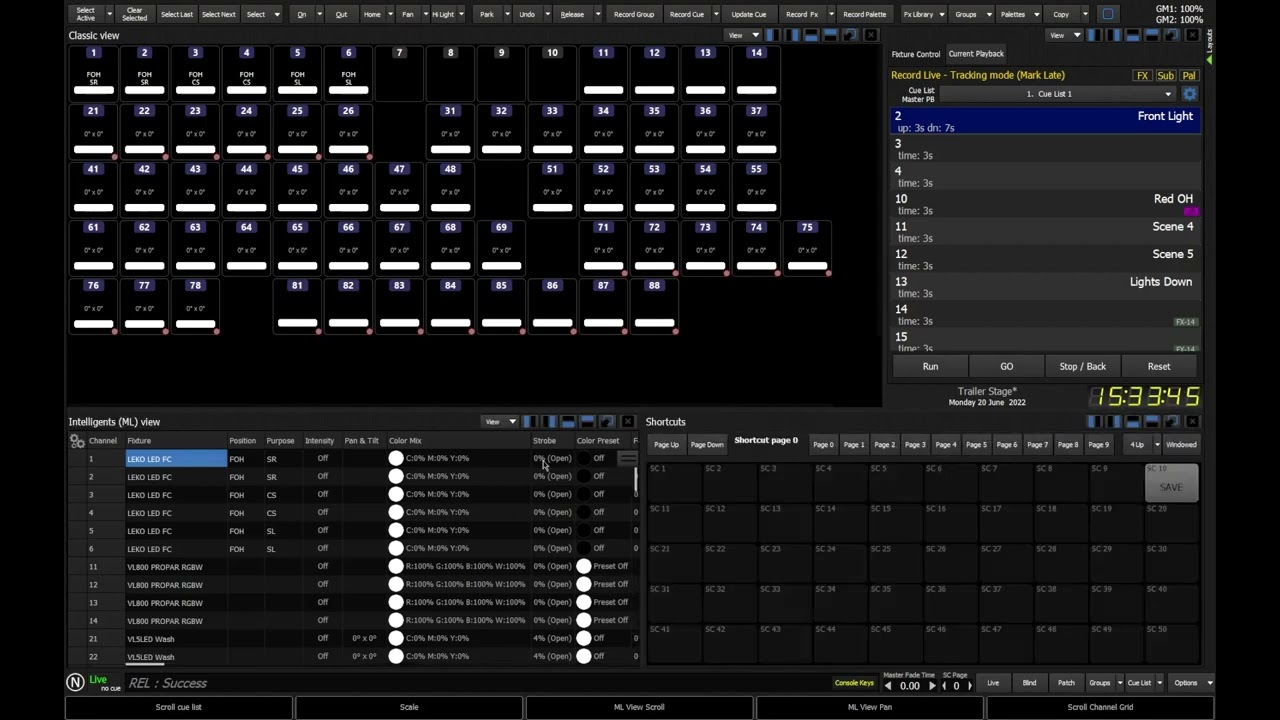Click the N logo icon at bottom left
Screen dimensions: 1280x720
tap(75, 683)
